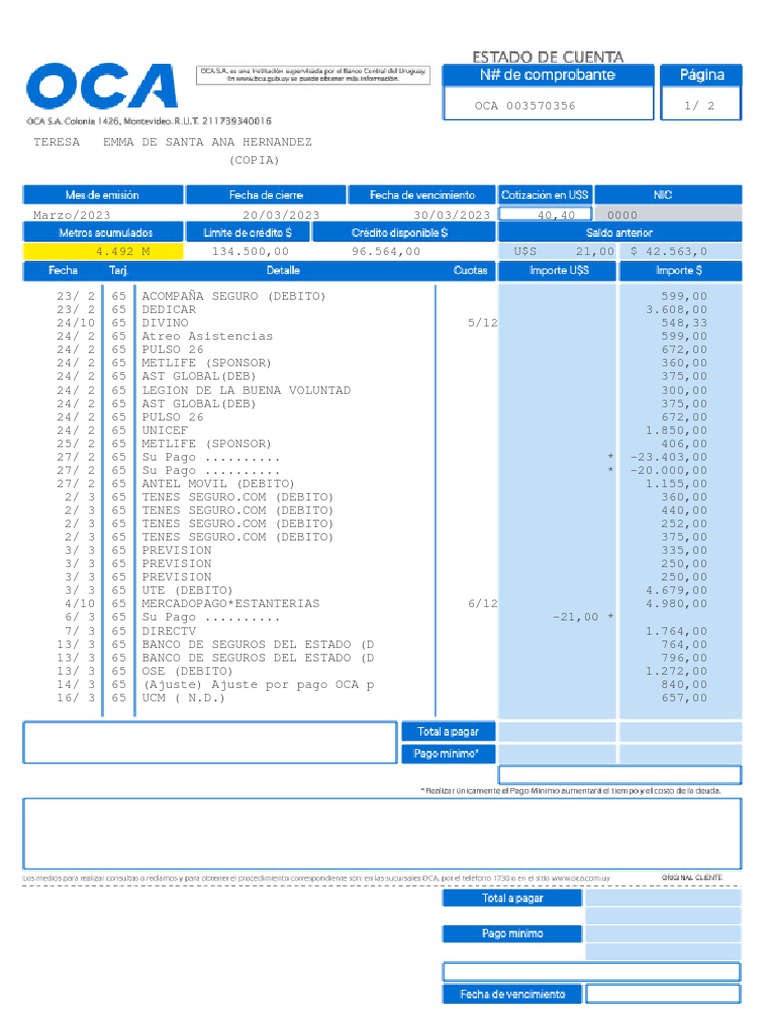Select UCM ( N.D.) transaction
Screen dimensions: 768x1024
[x=183, y=698]
